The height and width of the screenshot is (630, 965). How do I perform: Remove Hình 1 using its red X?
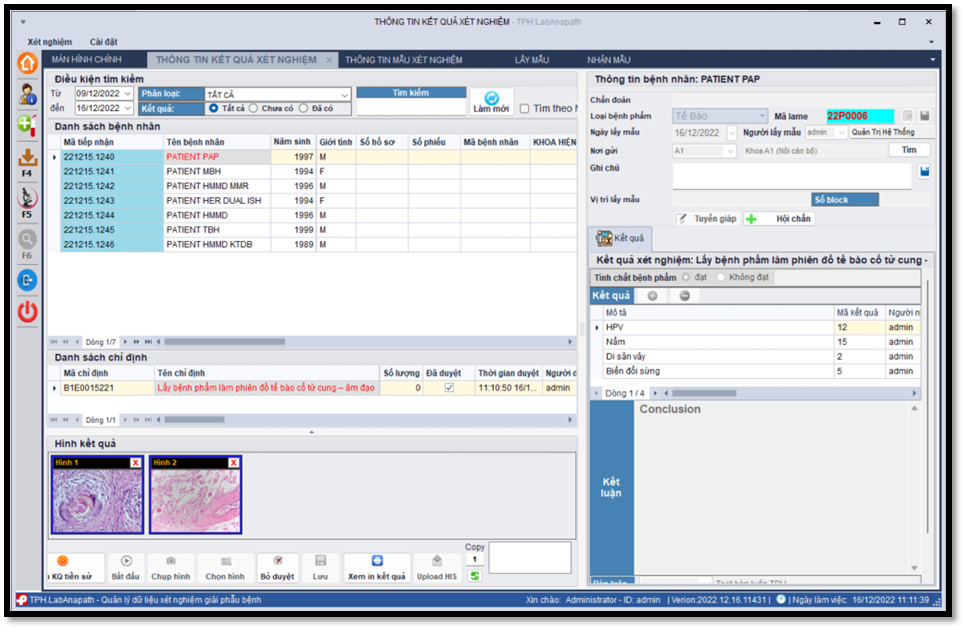136,463
